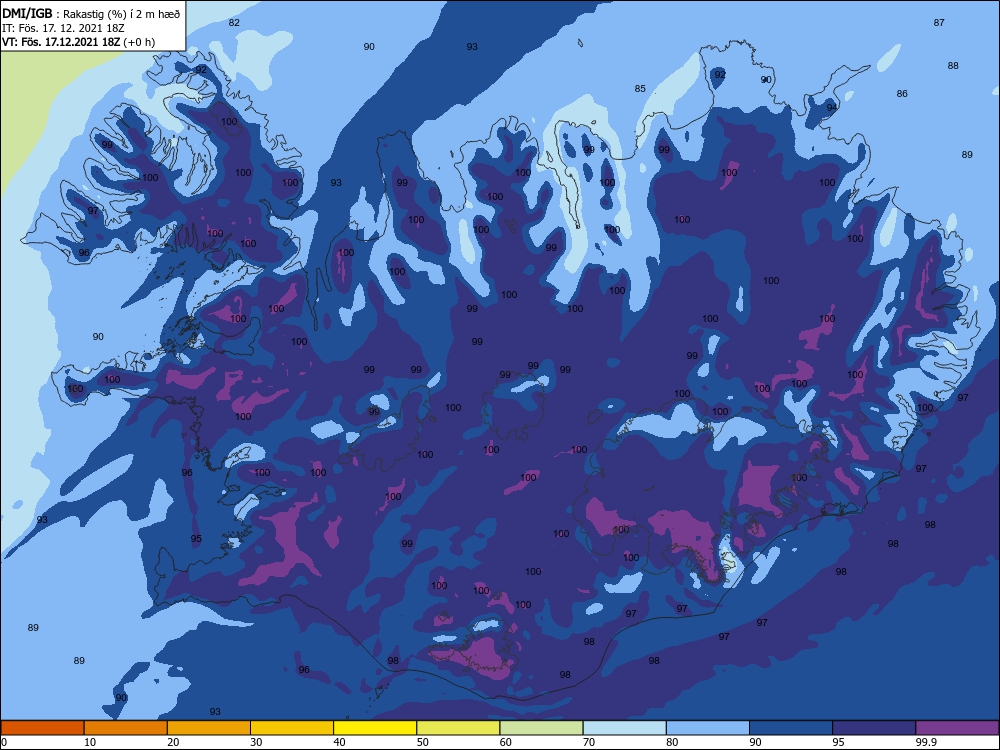Click the '85' humidity value on map
The height and width of the screenshot is (750, 1000).
(640, 89)
